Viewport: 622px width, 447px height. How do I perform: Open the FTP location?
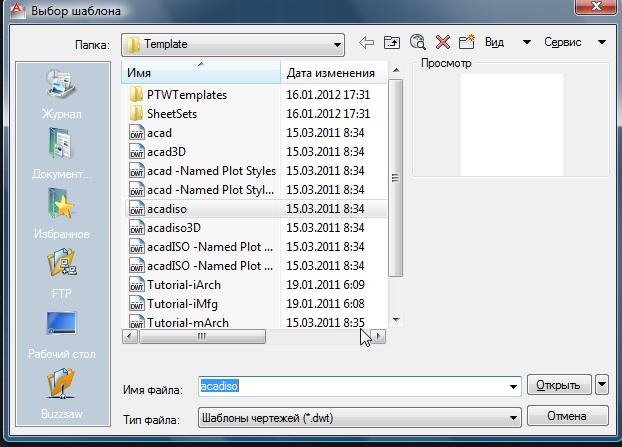click(62, 274)
